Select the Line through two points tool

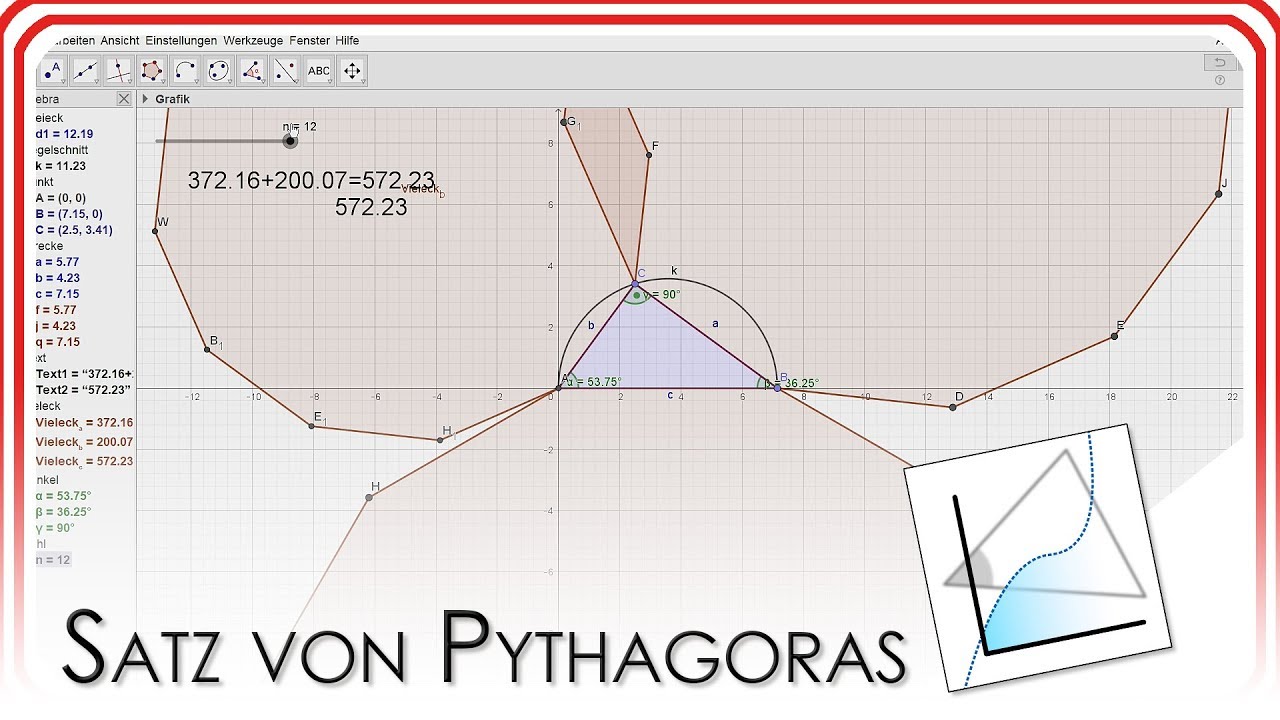click(x=86, y=70)
